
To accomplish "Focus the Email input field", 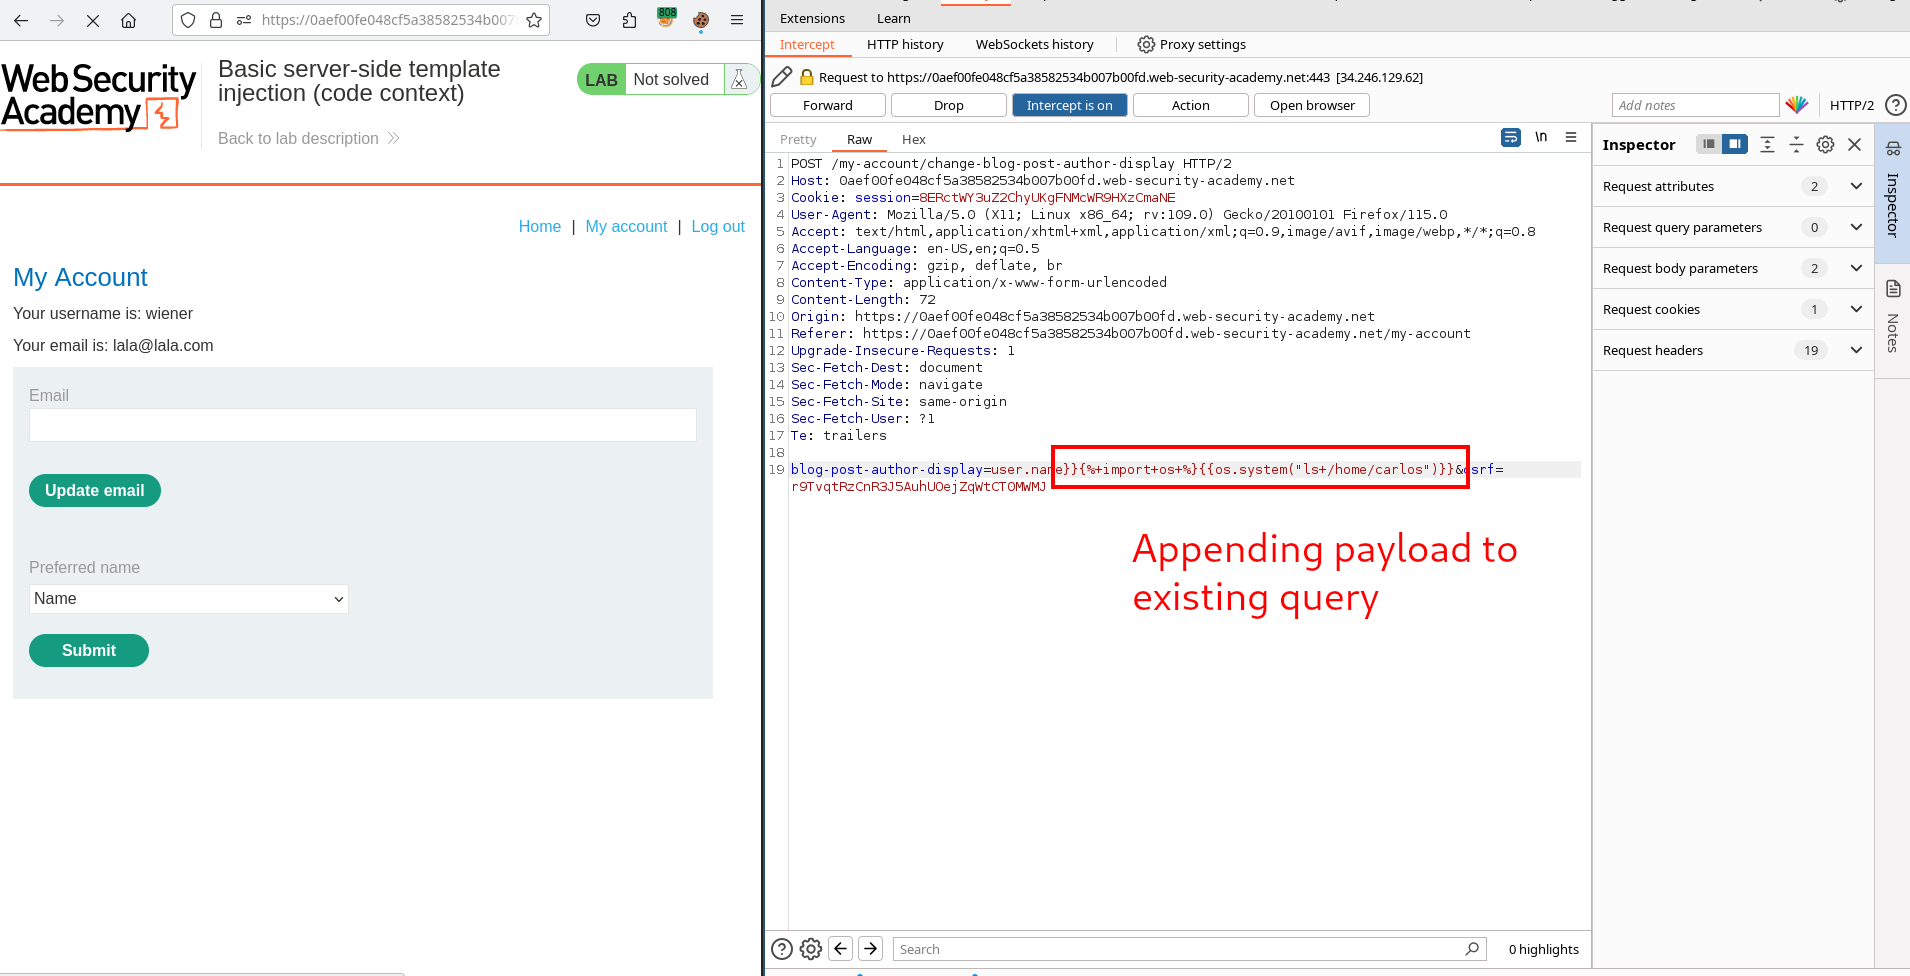I will tap(363, 425).
